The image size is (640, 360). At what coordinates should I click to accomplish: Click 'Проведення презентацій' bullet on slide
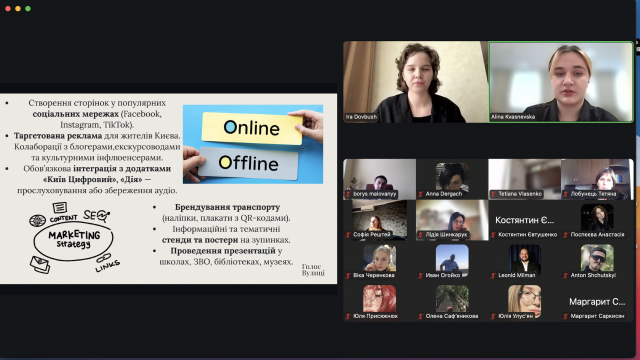[223, 251]
